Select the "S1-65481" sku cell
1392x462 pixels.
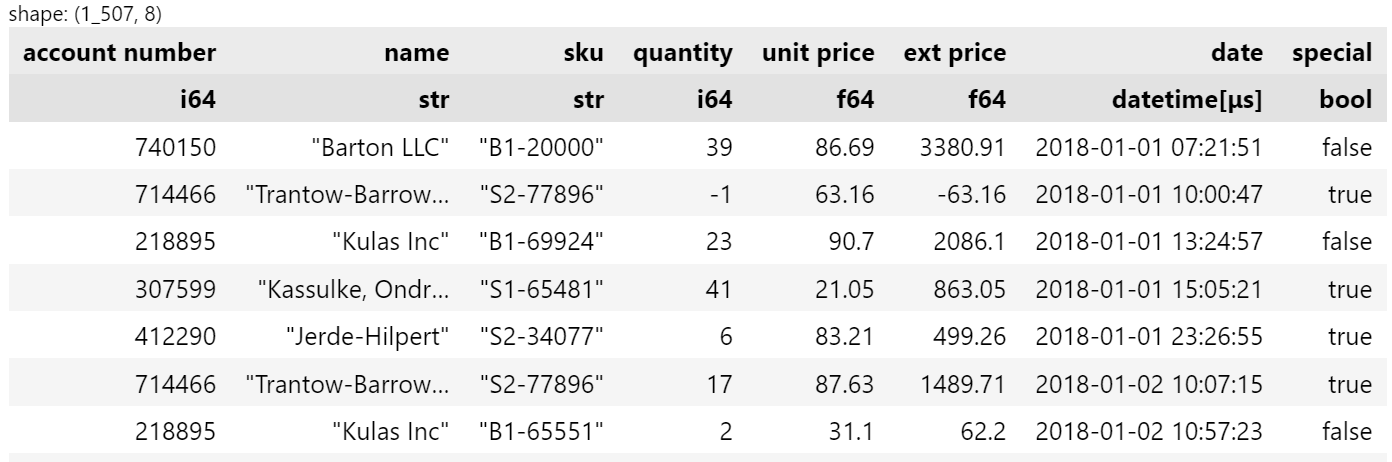[541, 290]
